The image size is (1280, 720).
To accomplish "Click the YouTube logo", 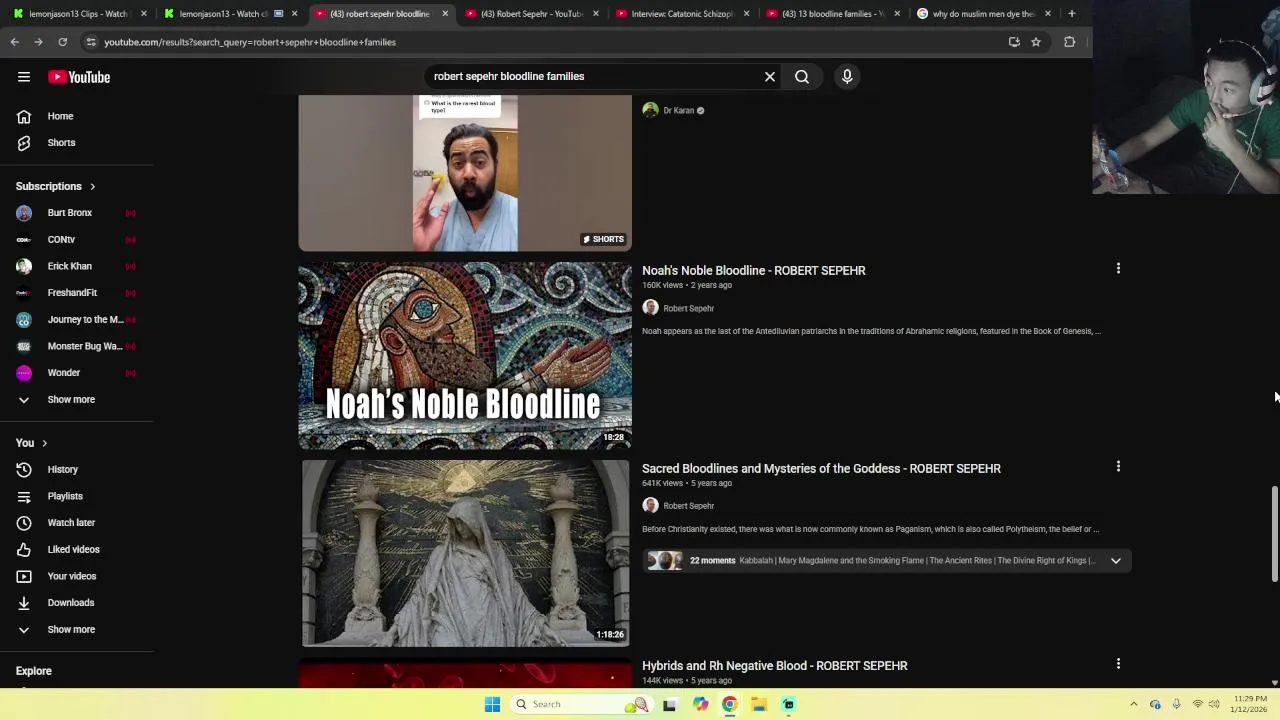I will [79, 77].
